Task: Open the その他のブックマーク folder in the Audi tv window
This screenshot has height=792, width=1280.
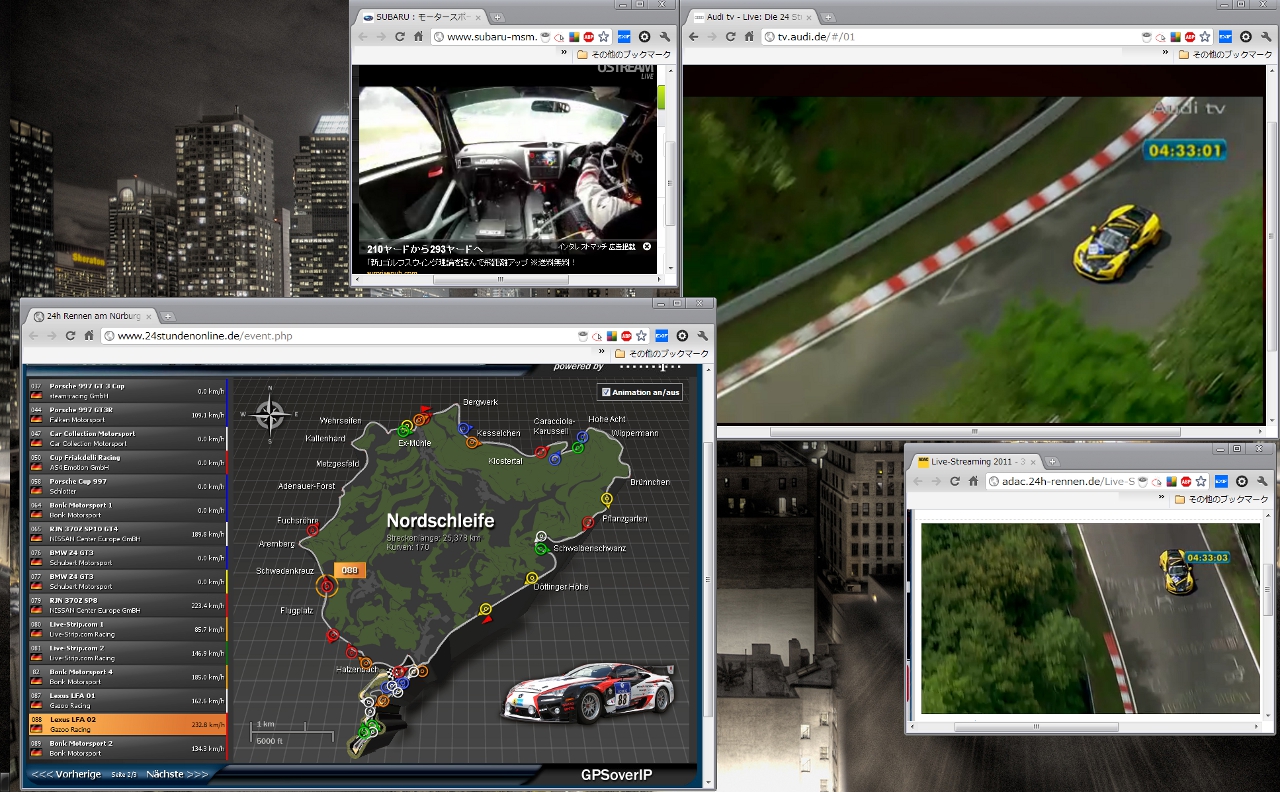Action: pos(1225,54)
